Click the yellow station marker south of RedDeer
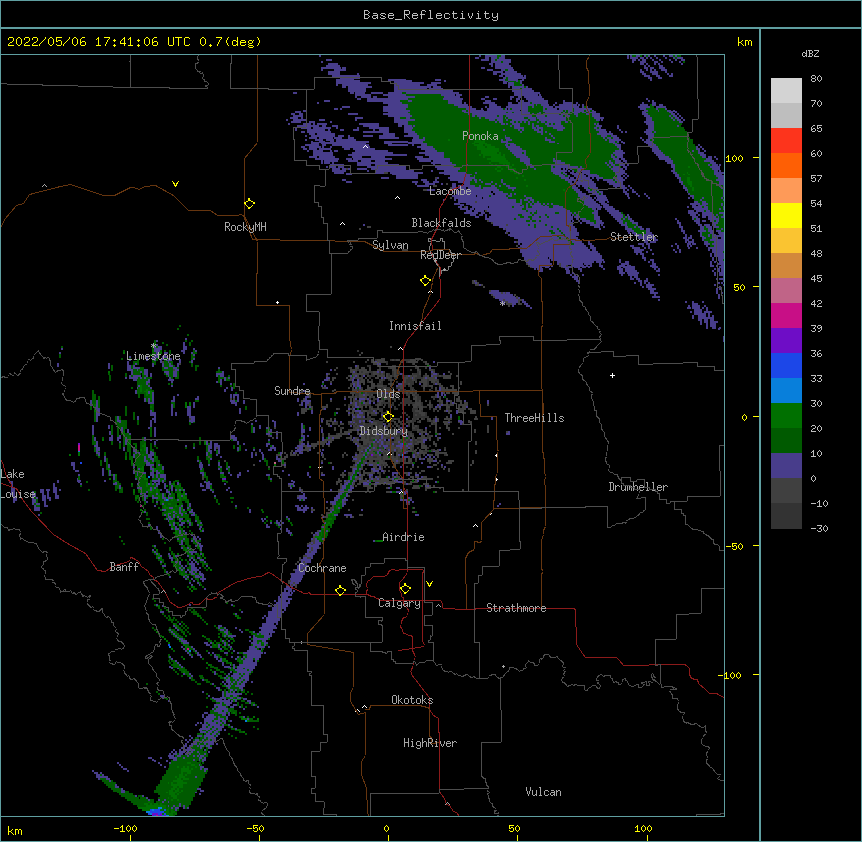 point(426,281)
